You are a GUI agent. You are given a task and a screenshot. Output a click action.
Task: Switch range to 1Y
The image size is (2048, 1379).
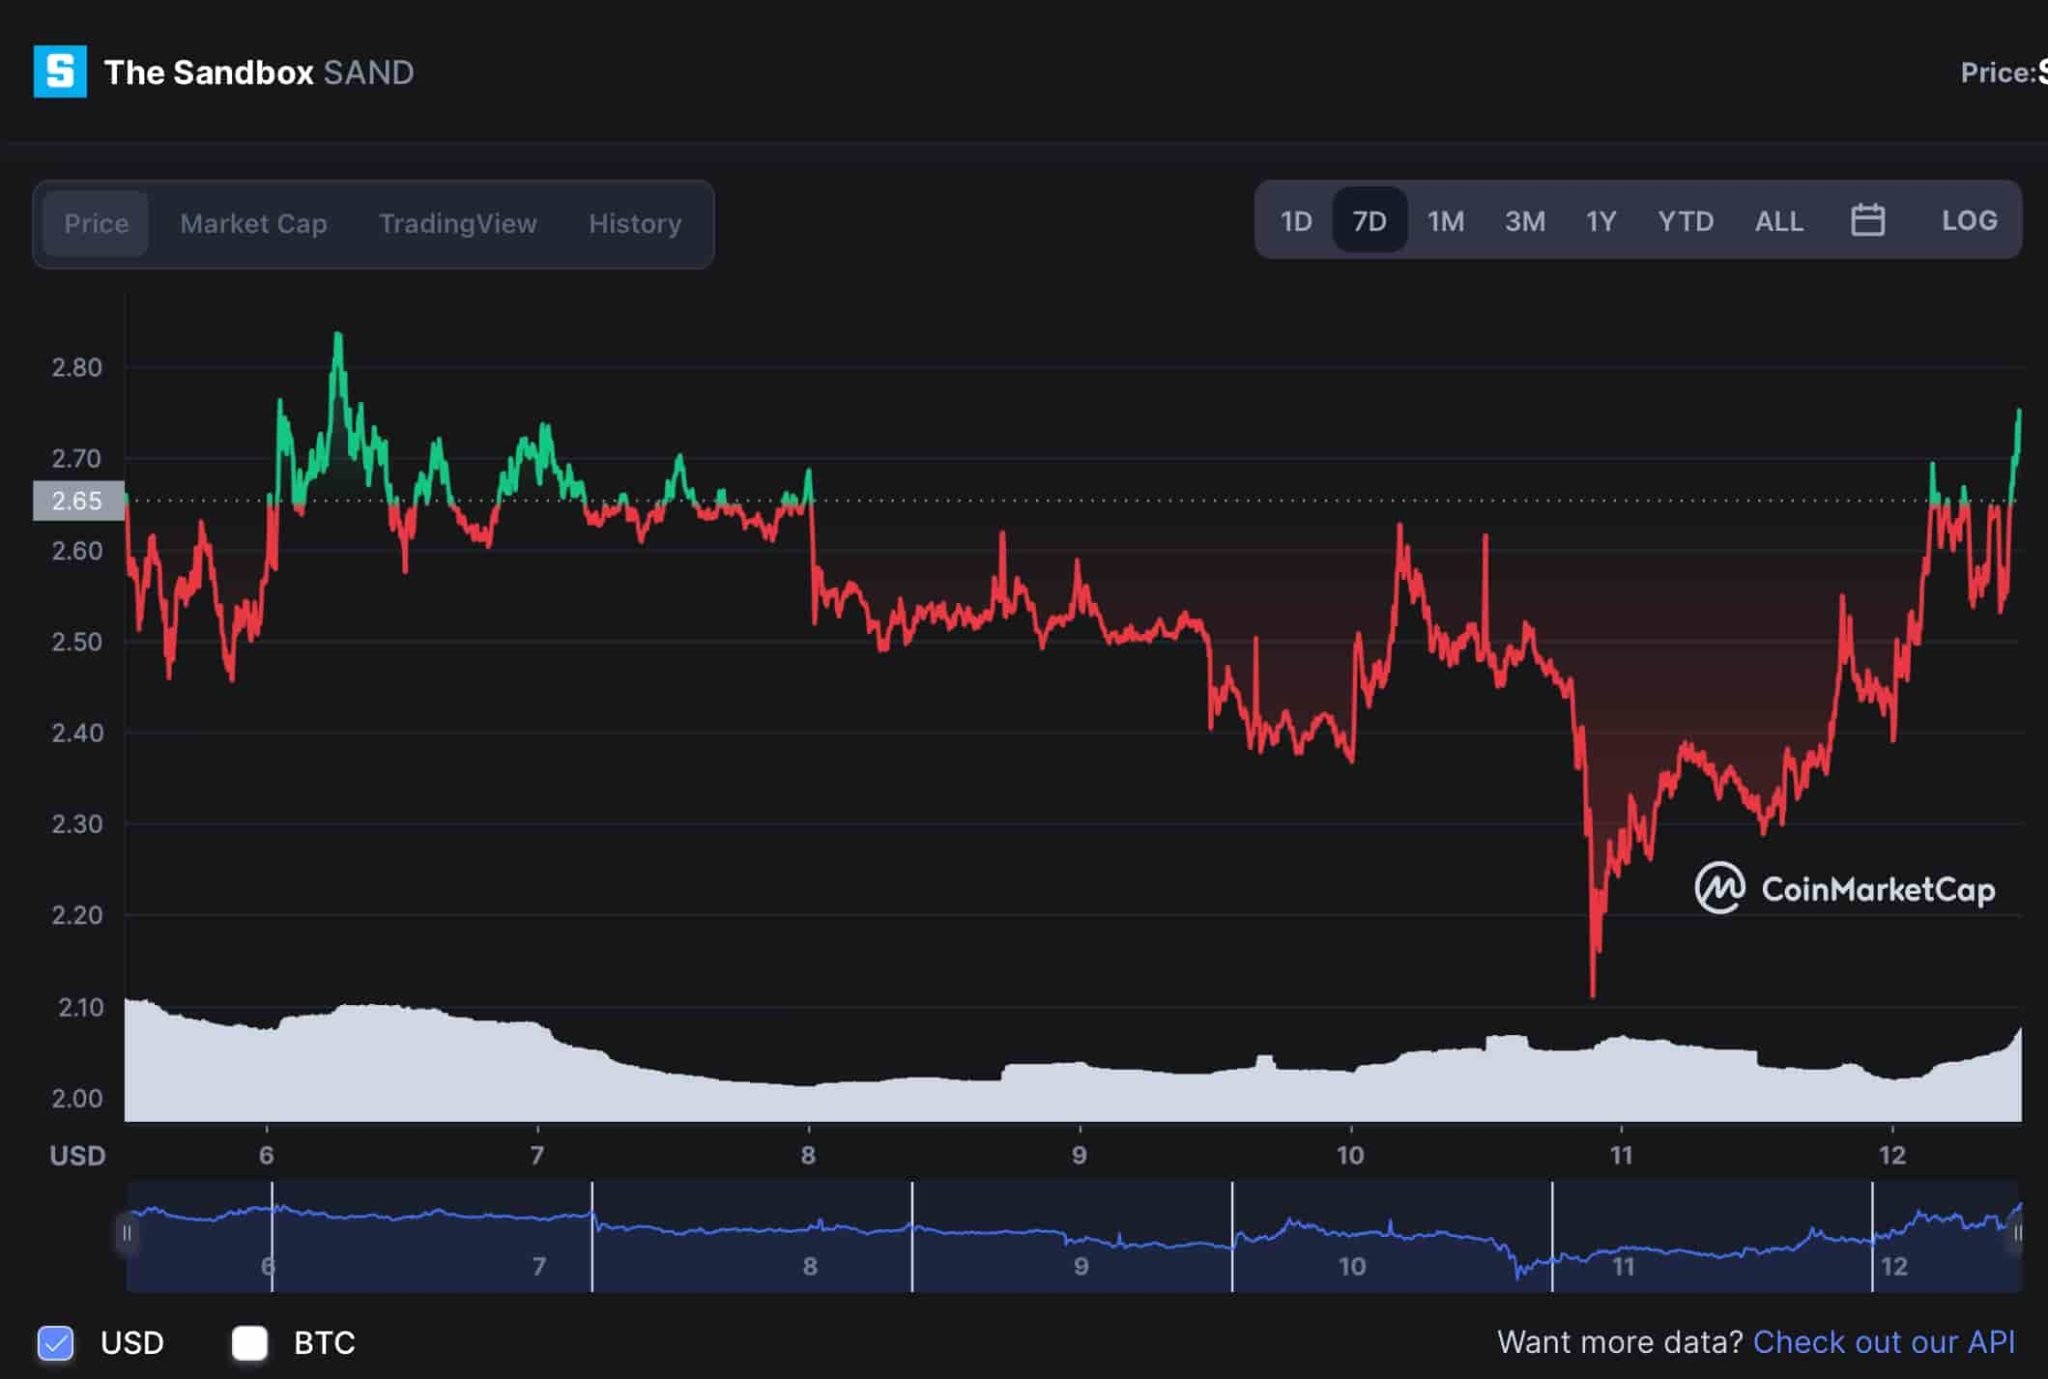tap(1601, 220)
